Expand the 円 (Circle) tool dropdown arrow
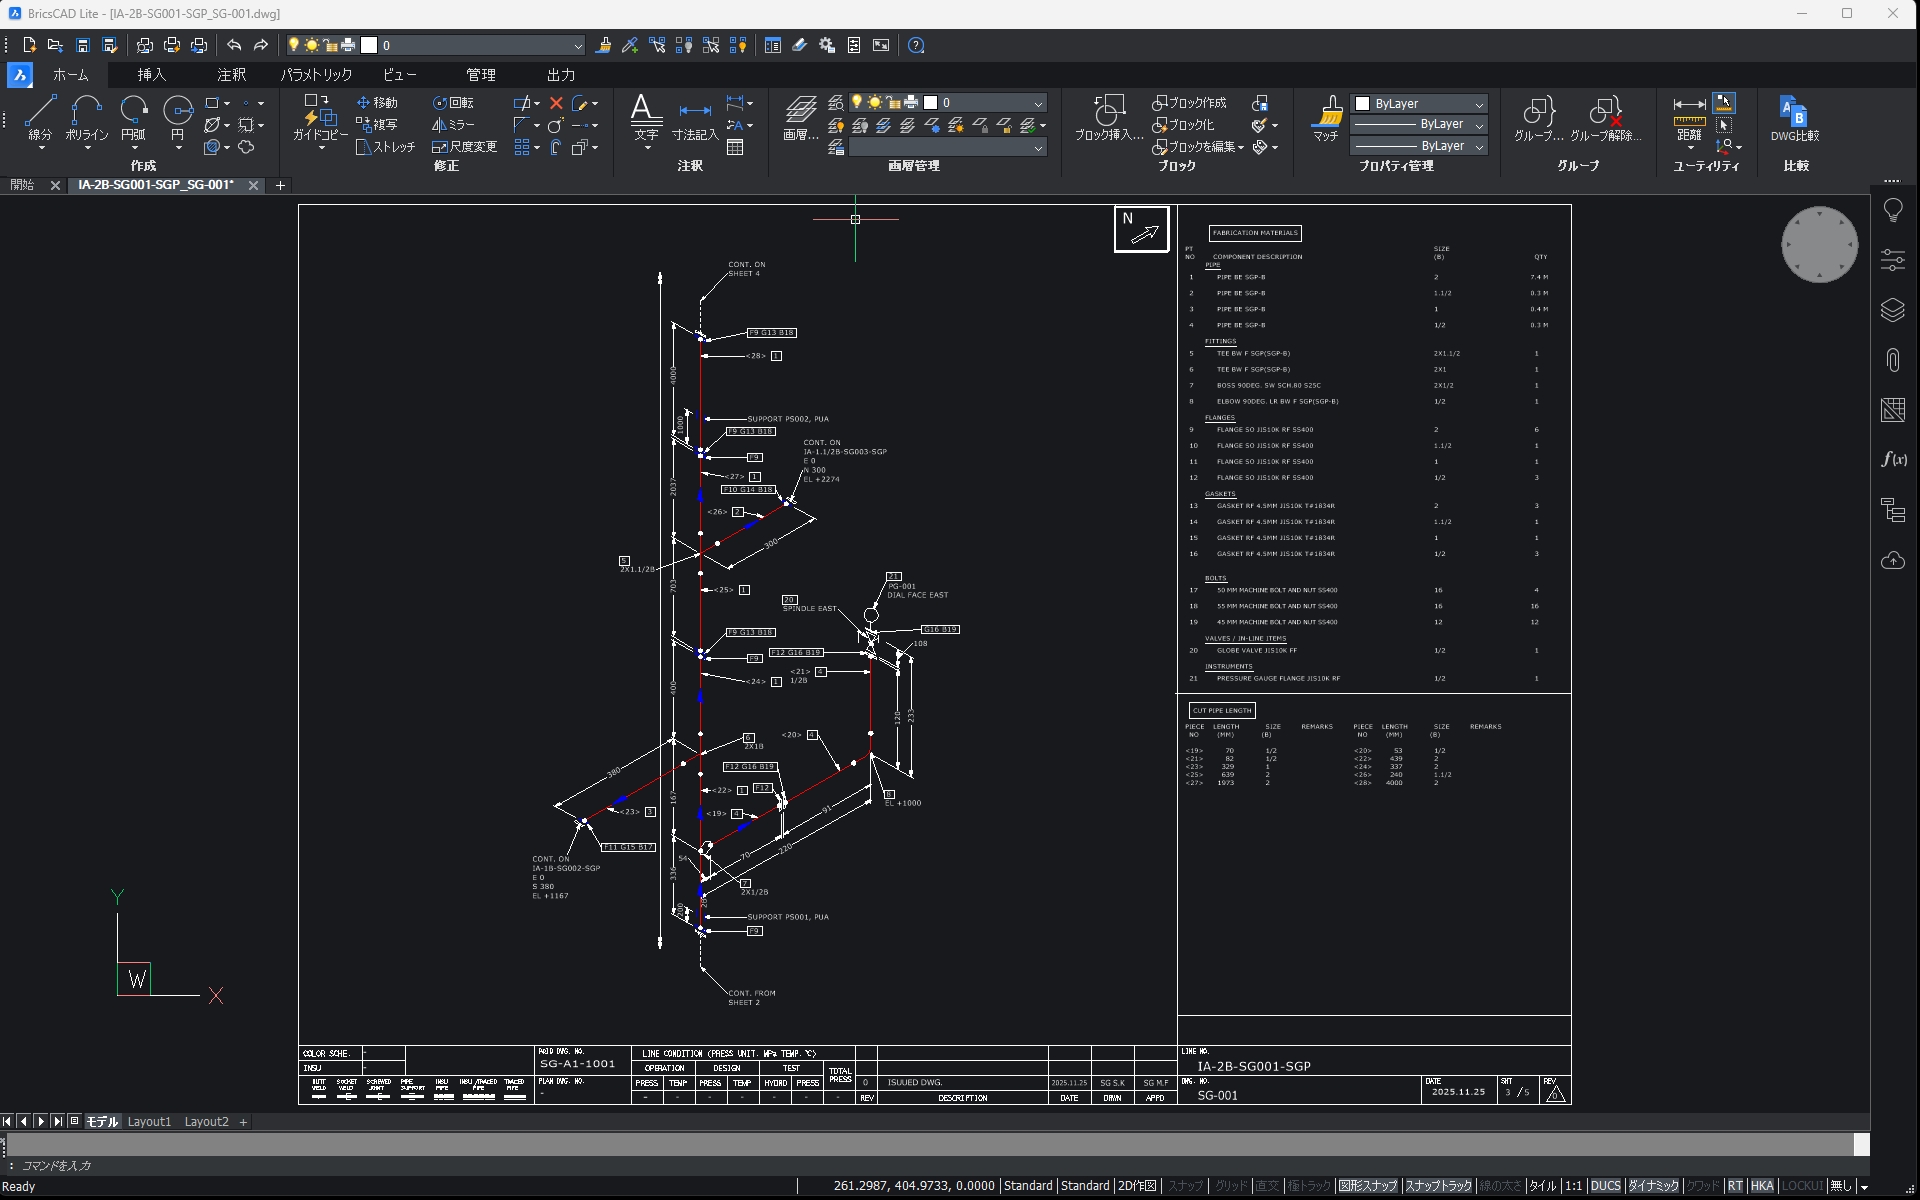This screenshot has height=1200, width=1920. 178,146
